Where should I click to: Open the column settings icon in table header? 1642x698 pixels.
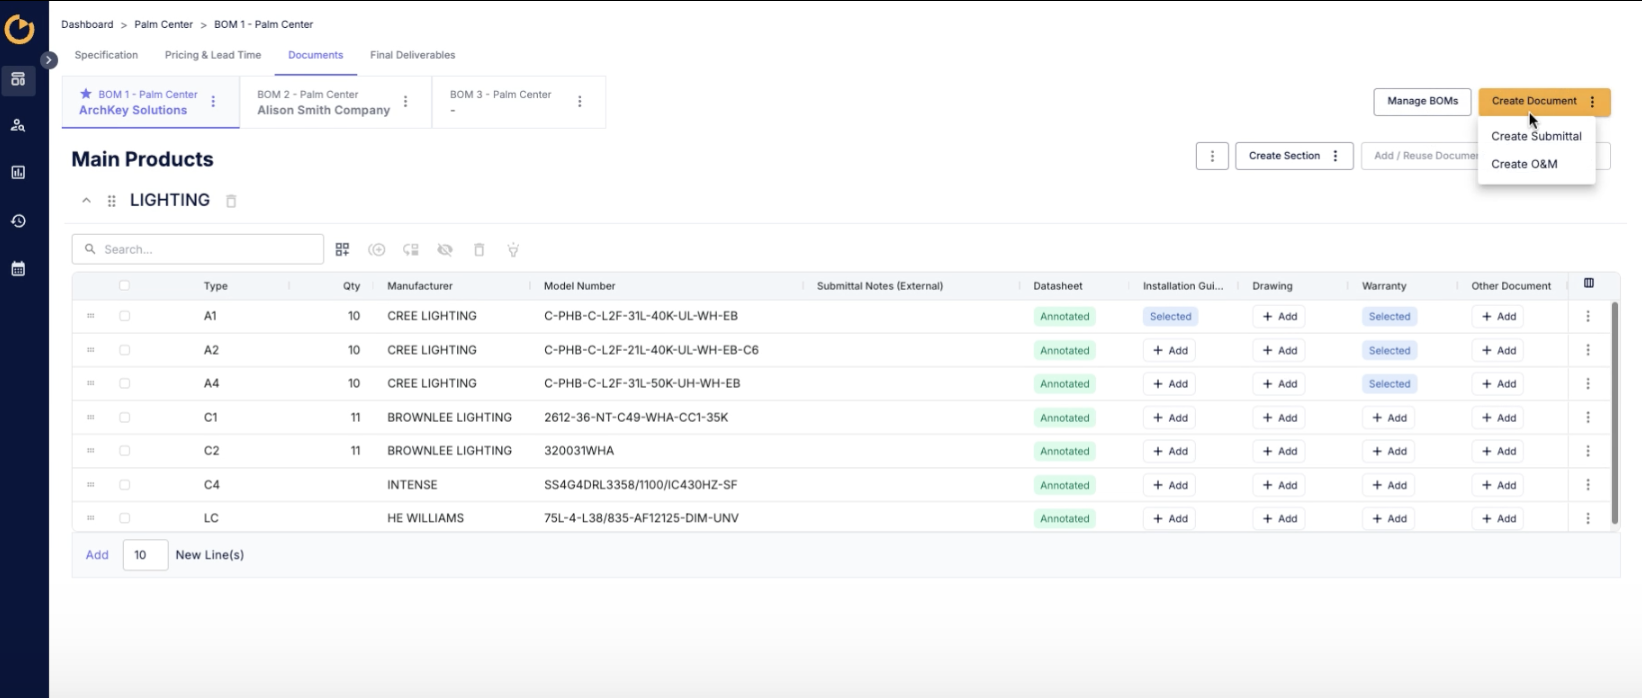coord(1589,284)
